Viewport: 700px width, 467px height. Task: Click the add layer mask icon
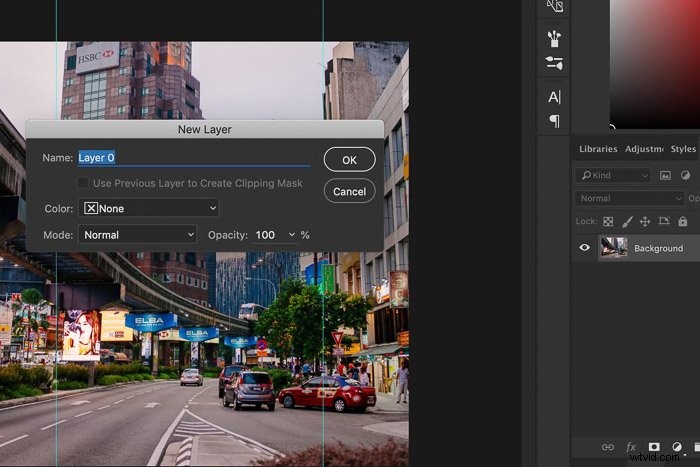coord(654,446)
